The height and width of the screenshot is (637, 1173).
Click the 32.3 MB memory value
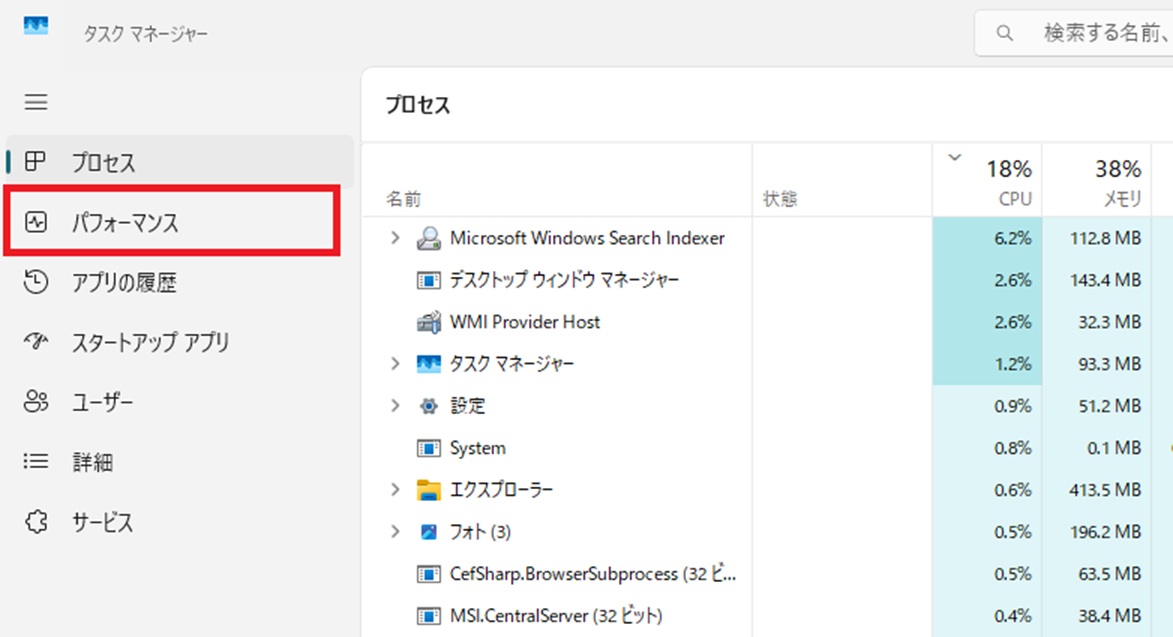(1109, 322)
